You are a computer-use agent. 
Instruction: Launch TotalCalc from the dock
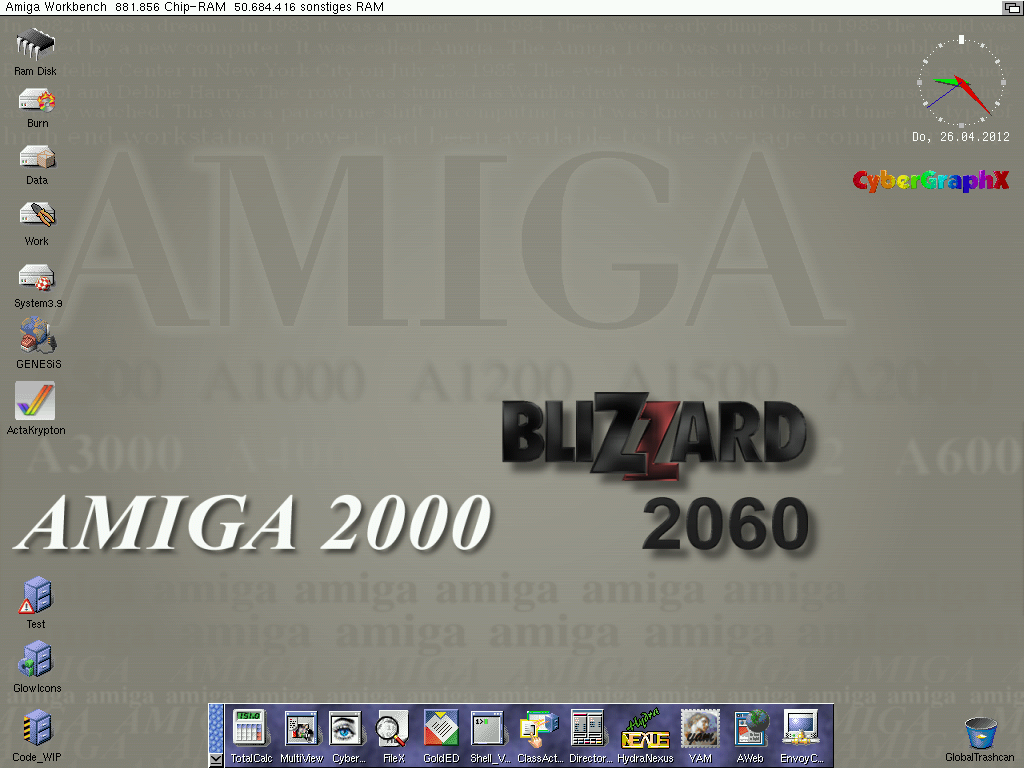[x=251, y=730]
